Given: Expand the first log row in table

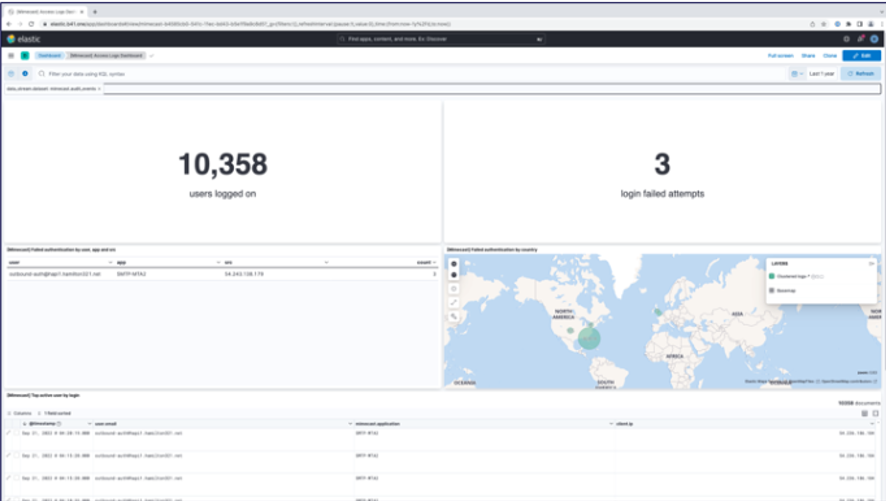Looking at the screenshot, I should (x=8, y=432).
